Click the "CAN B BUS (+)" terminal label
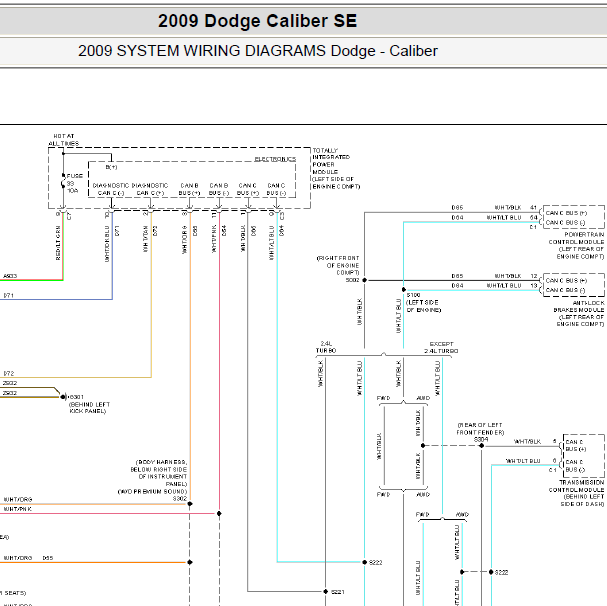 click(x=189, y=189)
